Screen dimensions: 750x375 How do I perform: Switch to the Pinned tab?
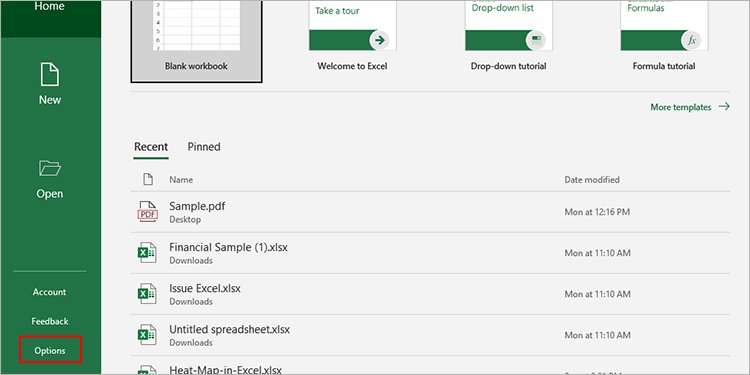coord(204,147)
